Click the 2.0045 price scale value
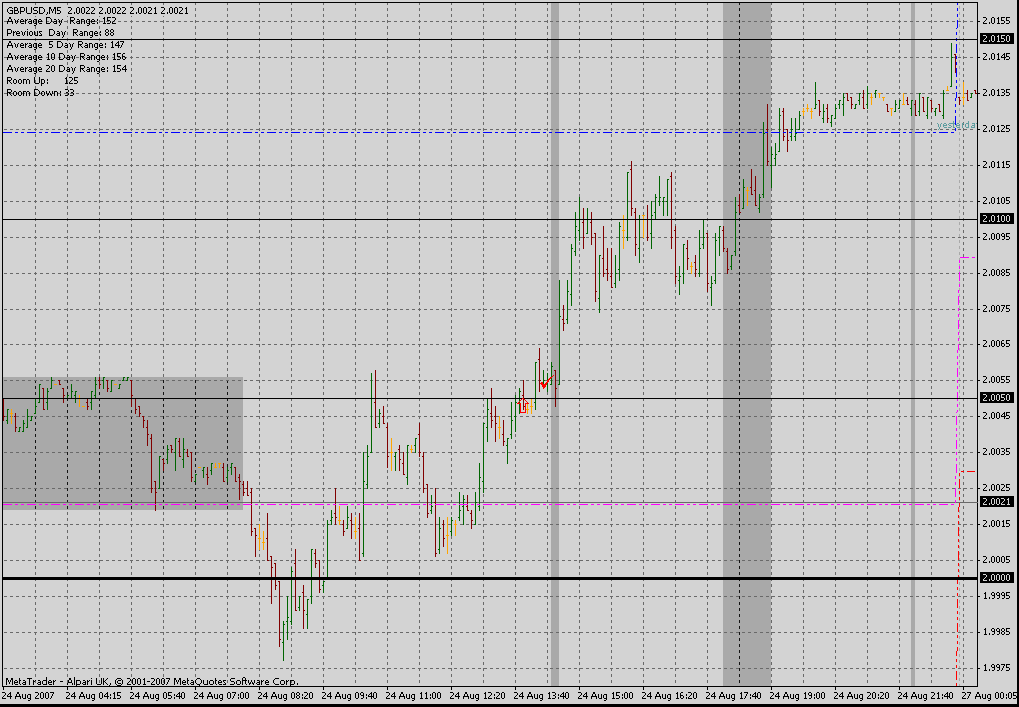Viewport: 1019px width, 707px height. point(996,415)
